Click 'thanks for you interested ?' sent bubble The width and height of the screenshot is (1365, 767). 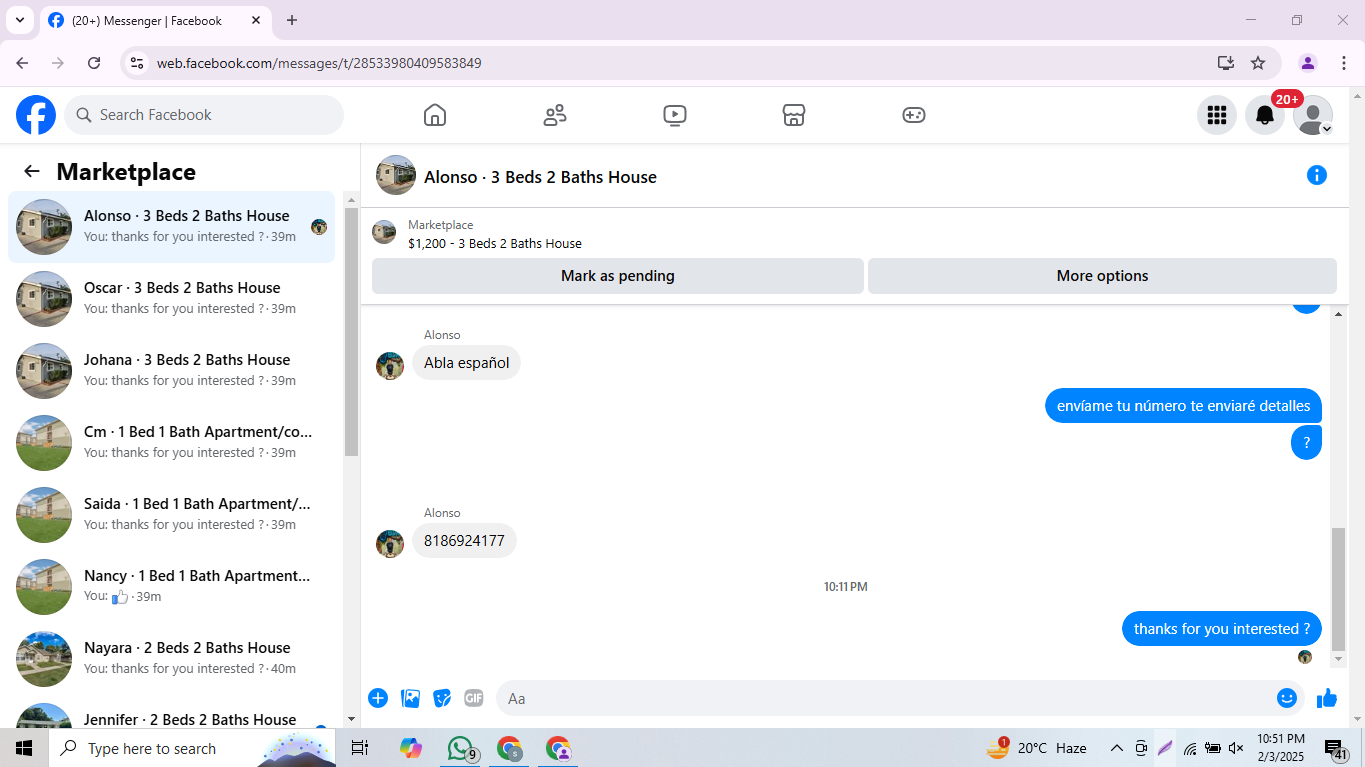[1222, 629]
